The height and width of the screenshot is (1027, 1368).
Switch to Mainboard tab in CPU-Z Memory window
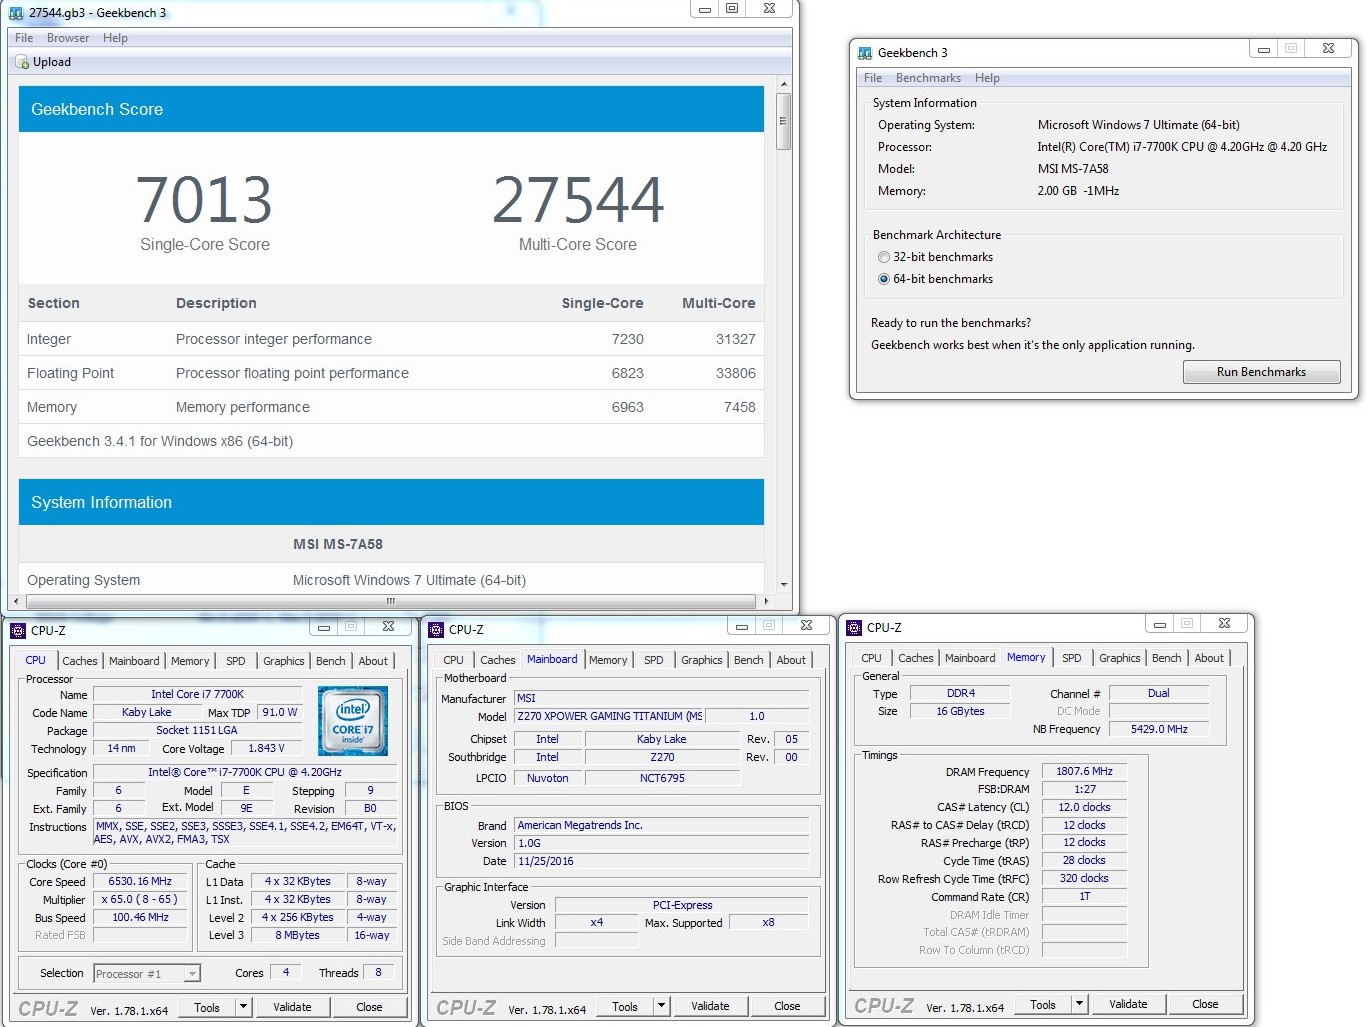(x=970, y=658)
